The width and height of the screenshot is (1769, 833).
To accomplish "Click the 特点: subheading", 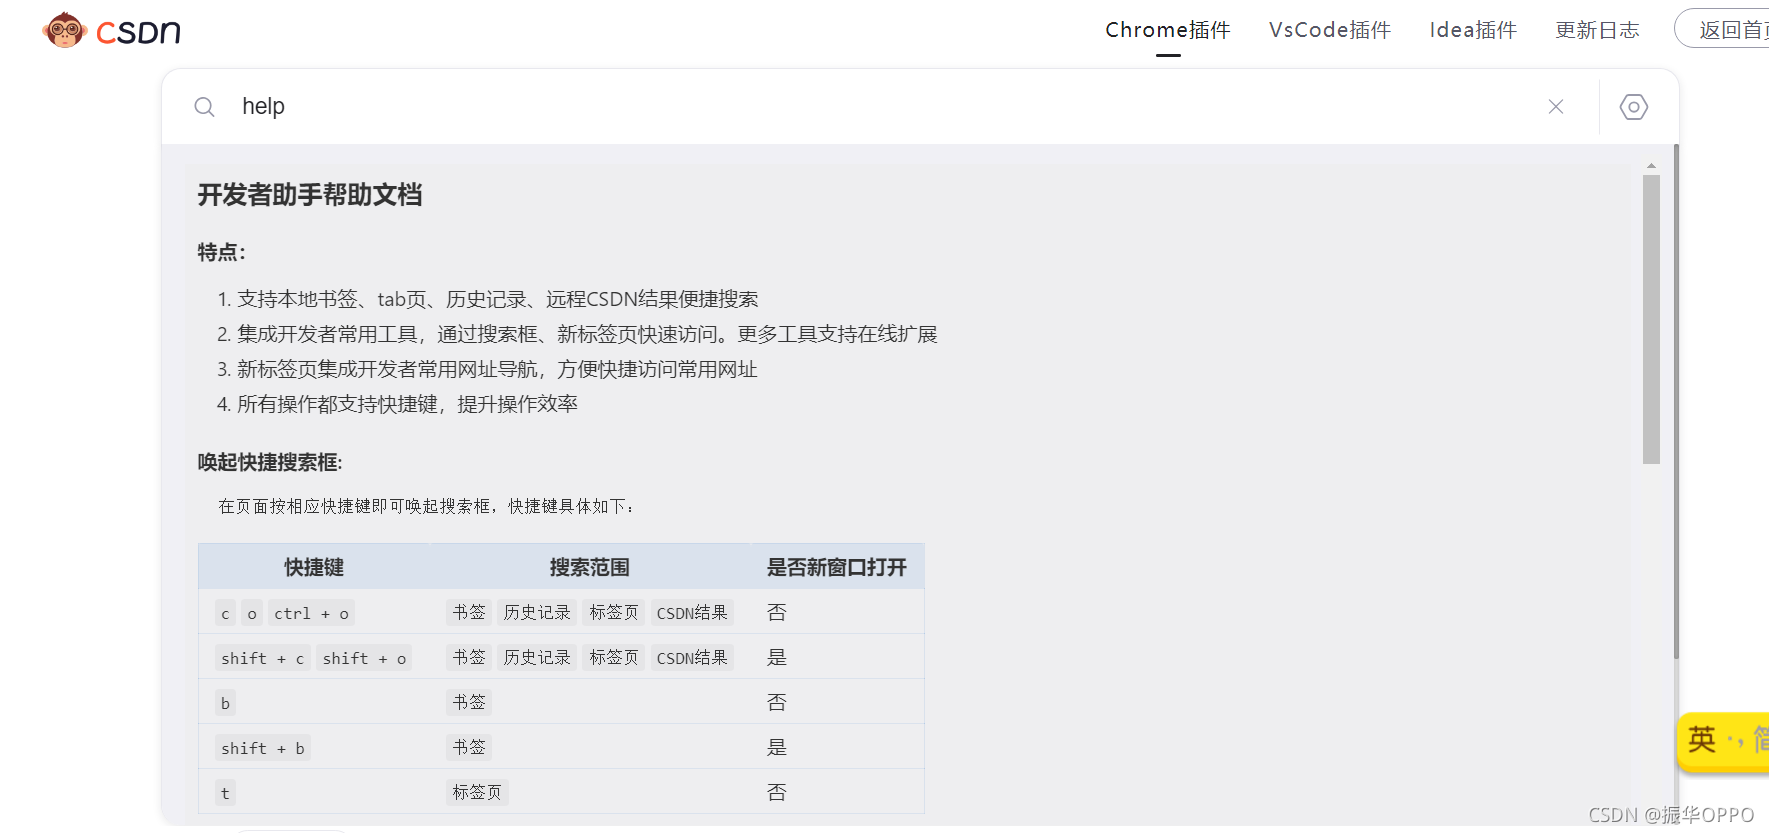I will (x=222, y=252).
